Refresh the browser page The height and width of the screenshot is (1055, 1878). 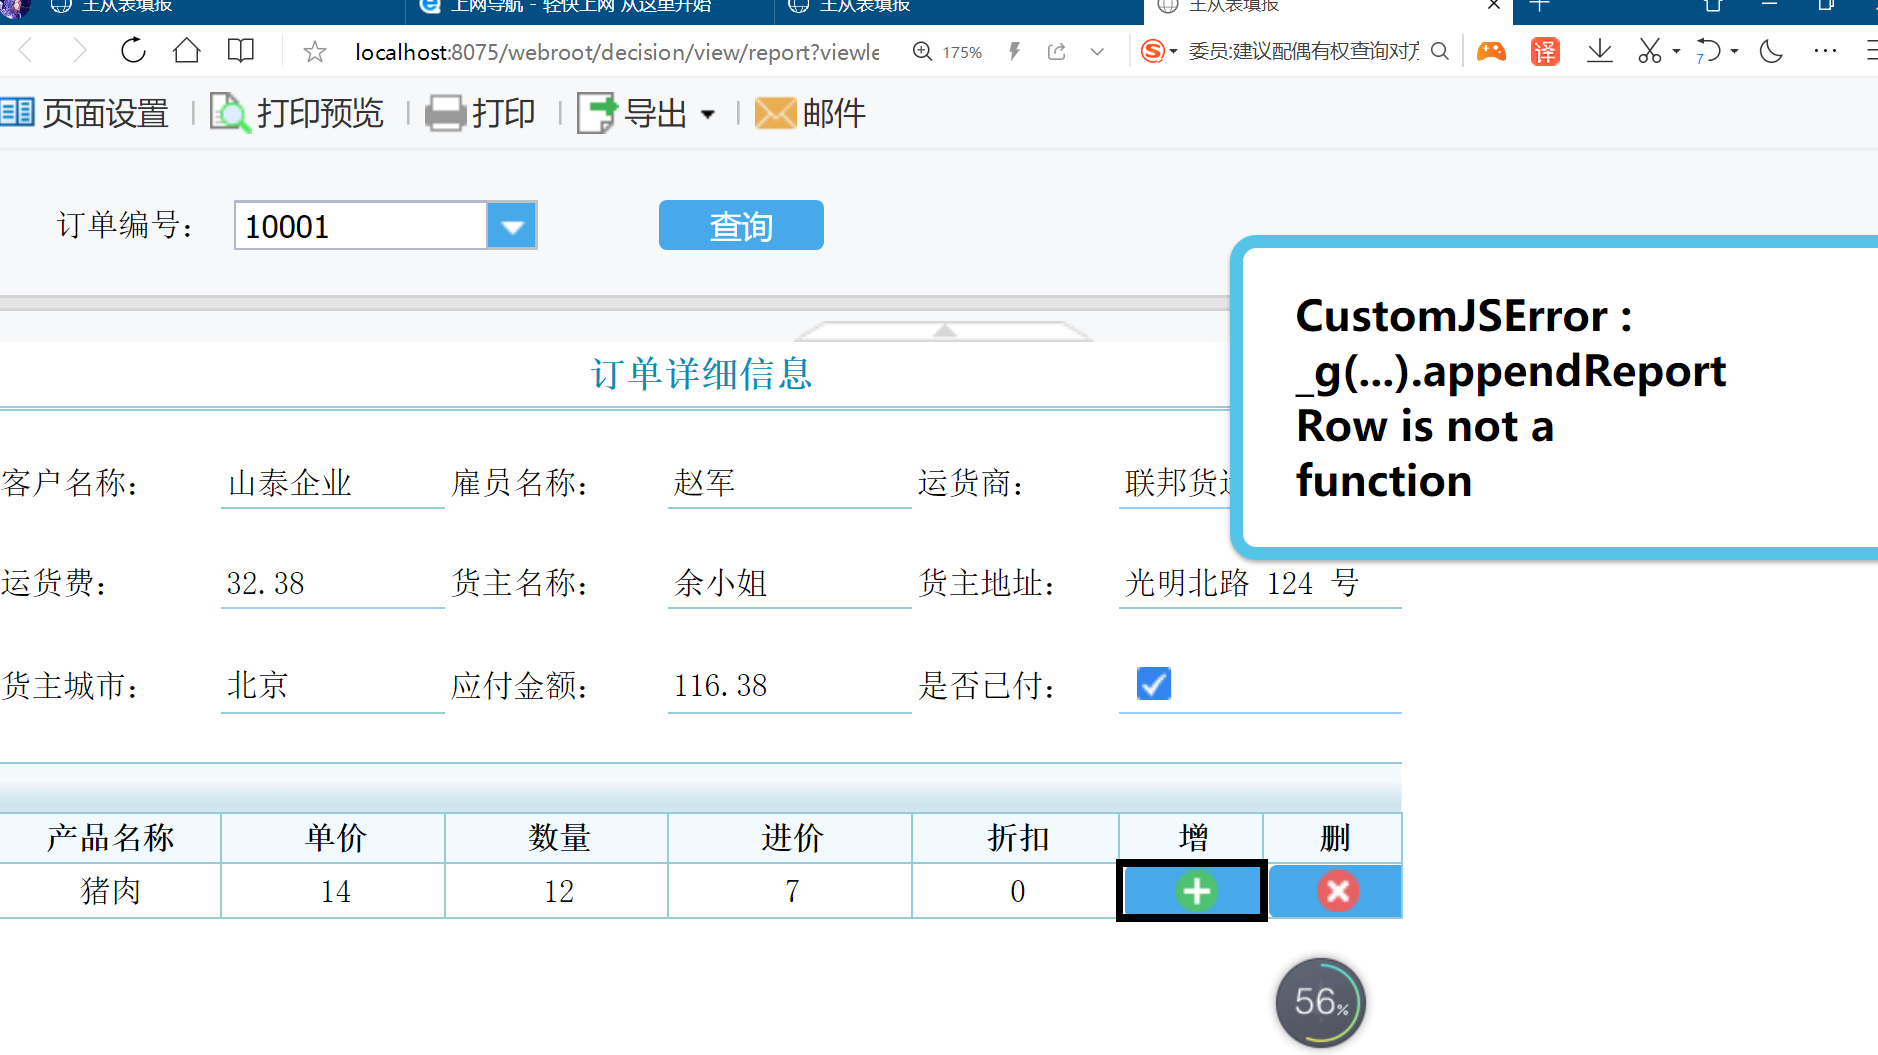tap(133, 51)
